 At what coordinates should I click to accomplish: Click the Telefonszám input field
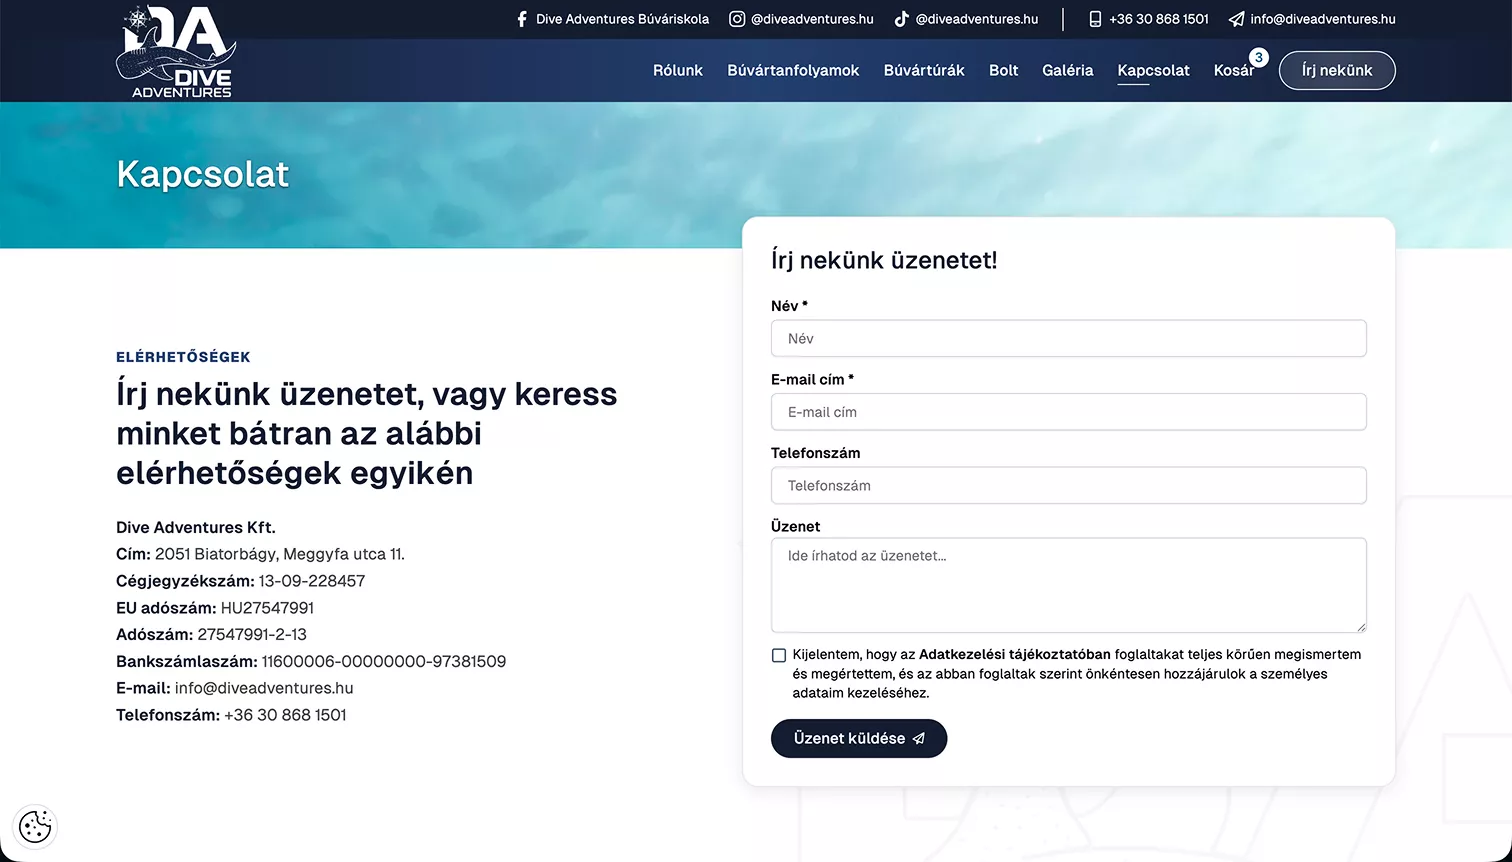[x=1069, y=485]
